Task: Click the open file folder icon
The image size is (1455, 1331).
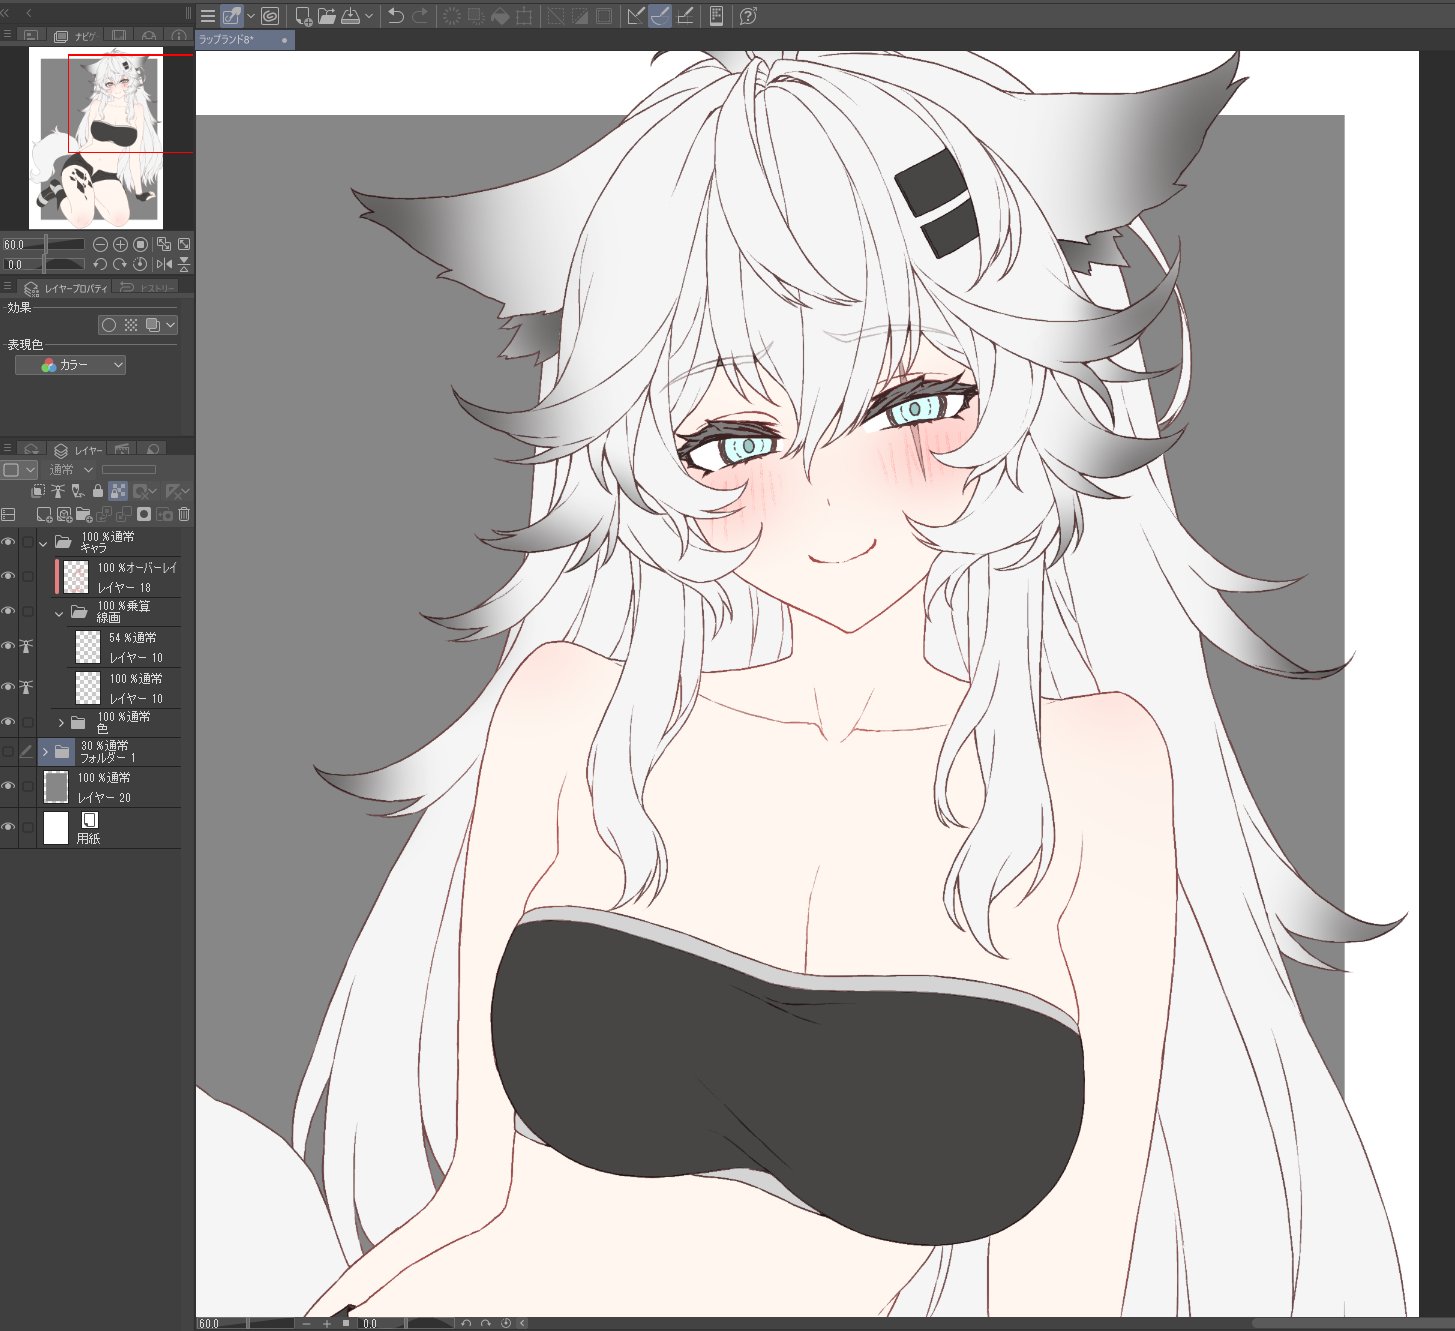Action: pyautogui.click(x=326, y=16)
